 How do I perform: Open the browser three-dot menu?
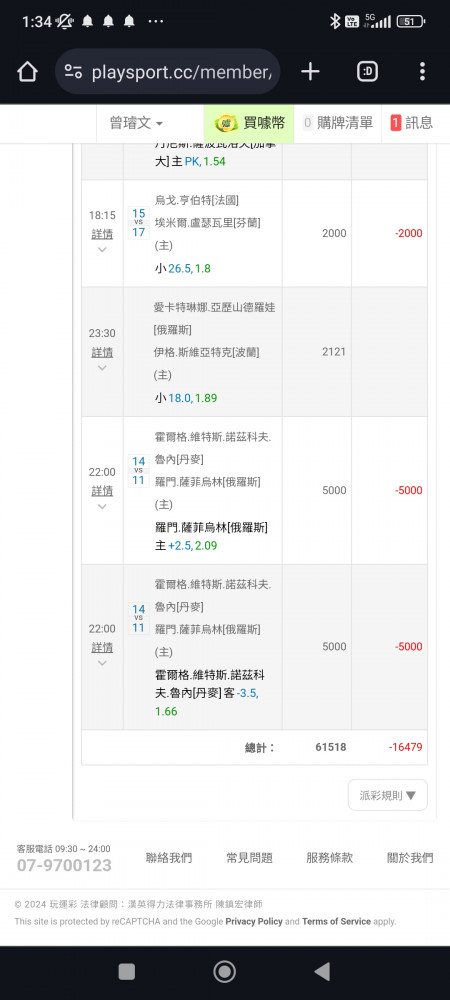(422, 71)
